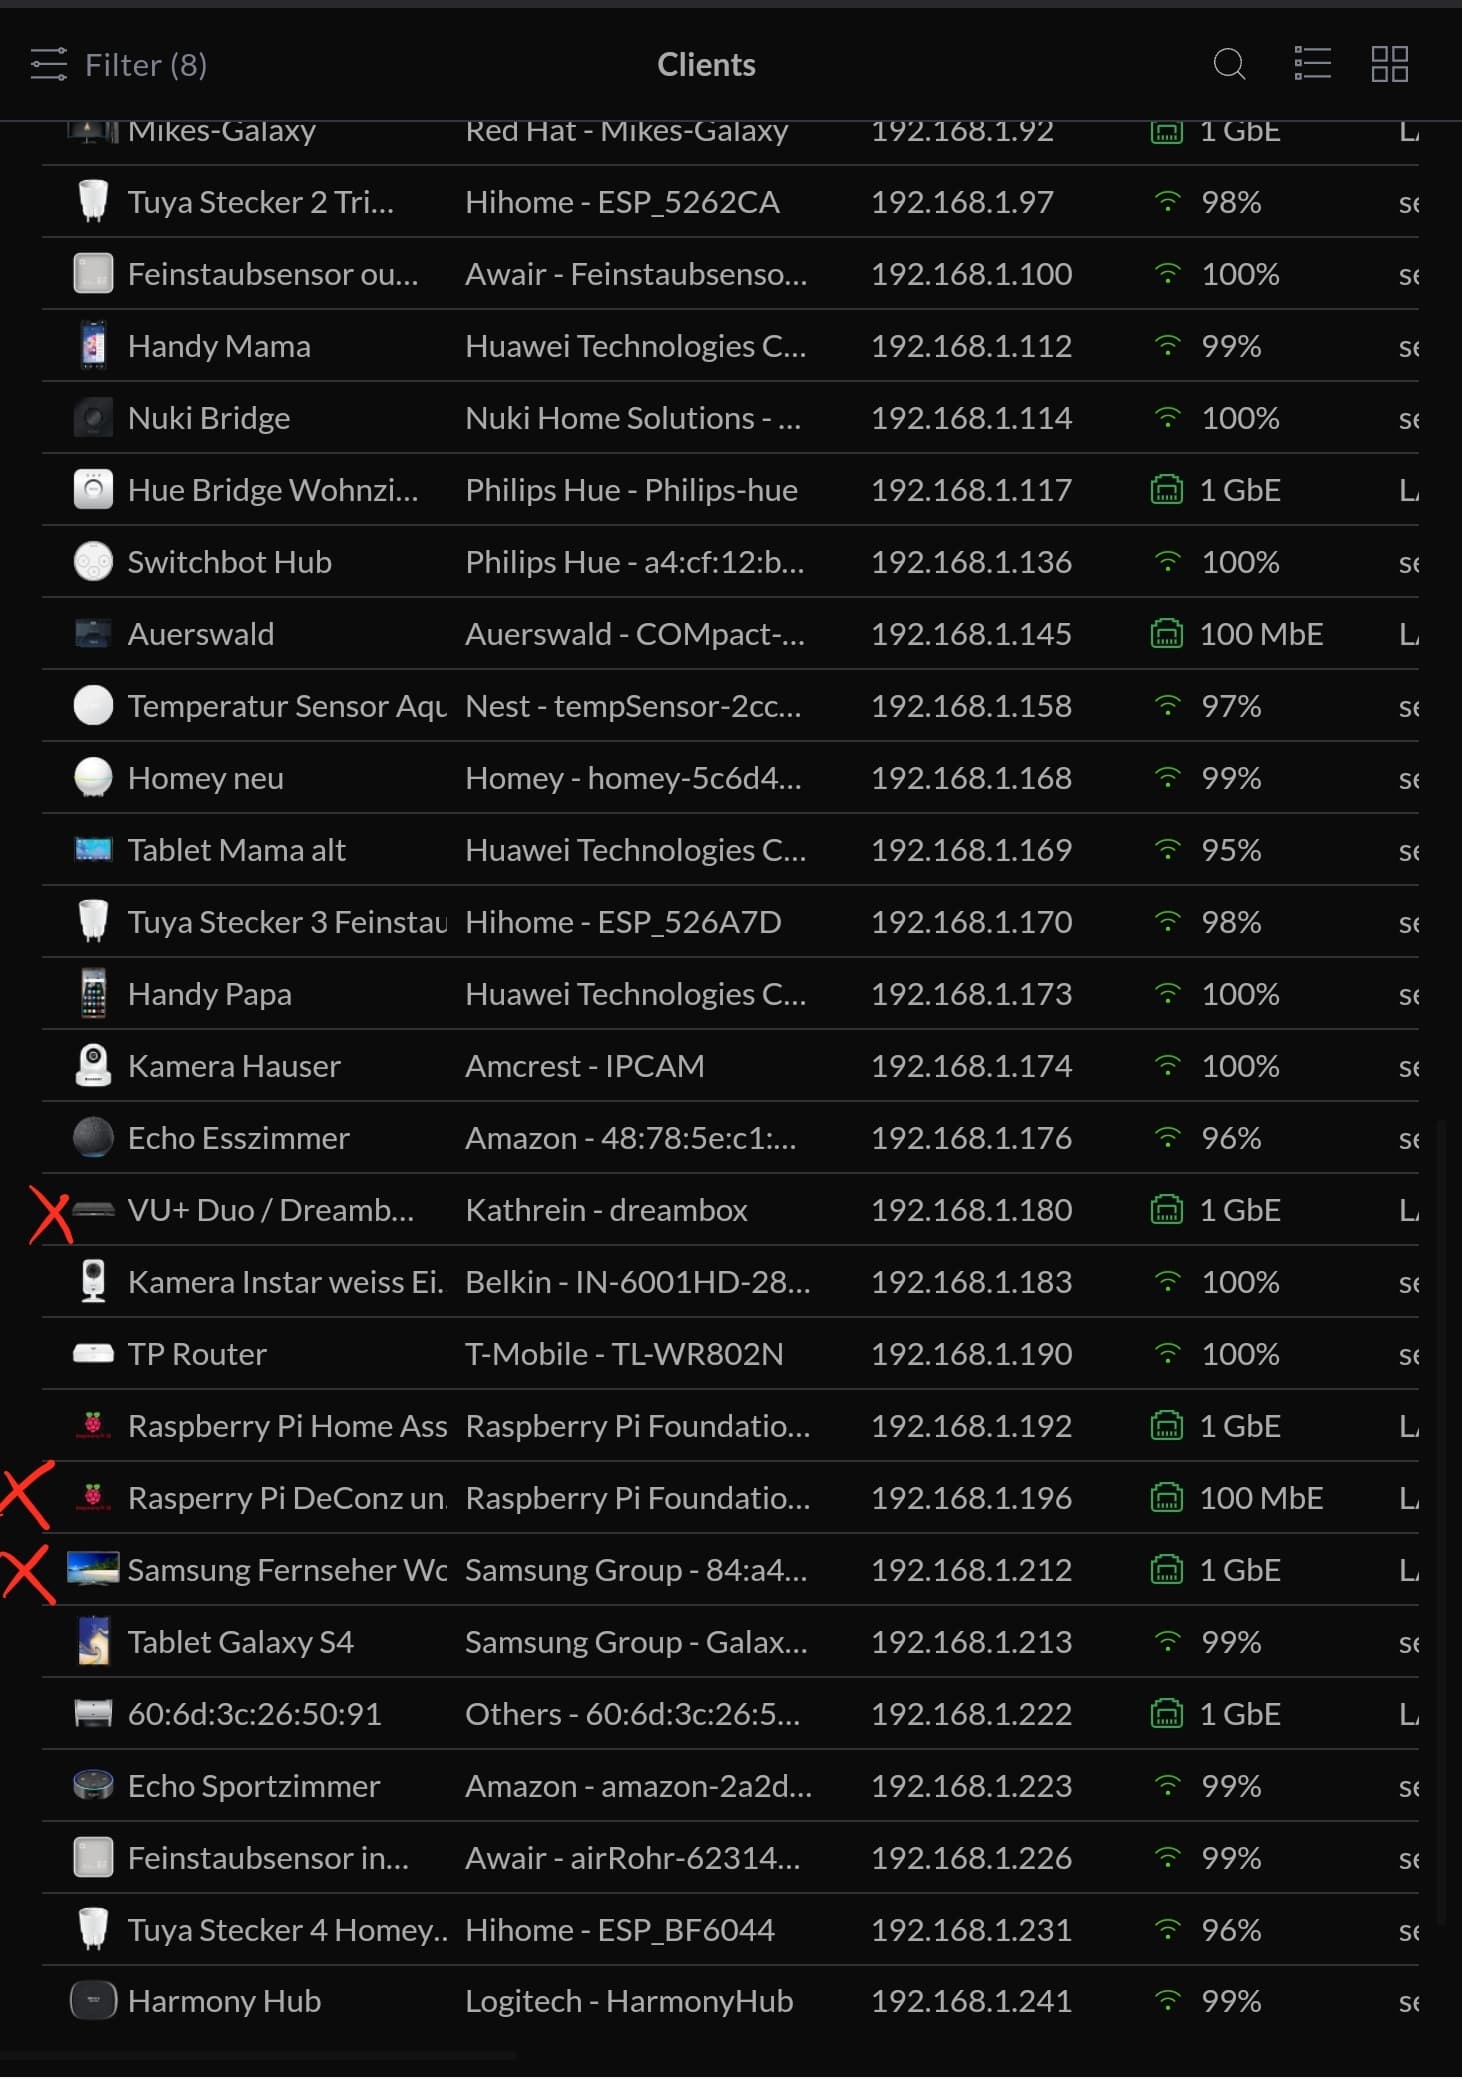The image size is (1462, 2079).
Task: Open the Switchbot Hub client entry
Action: (230, 562)
